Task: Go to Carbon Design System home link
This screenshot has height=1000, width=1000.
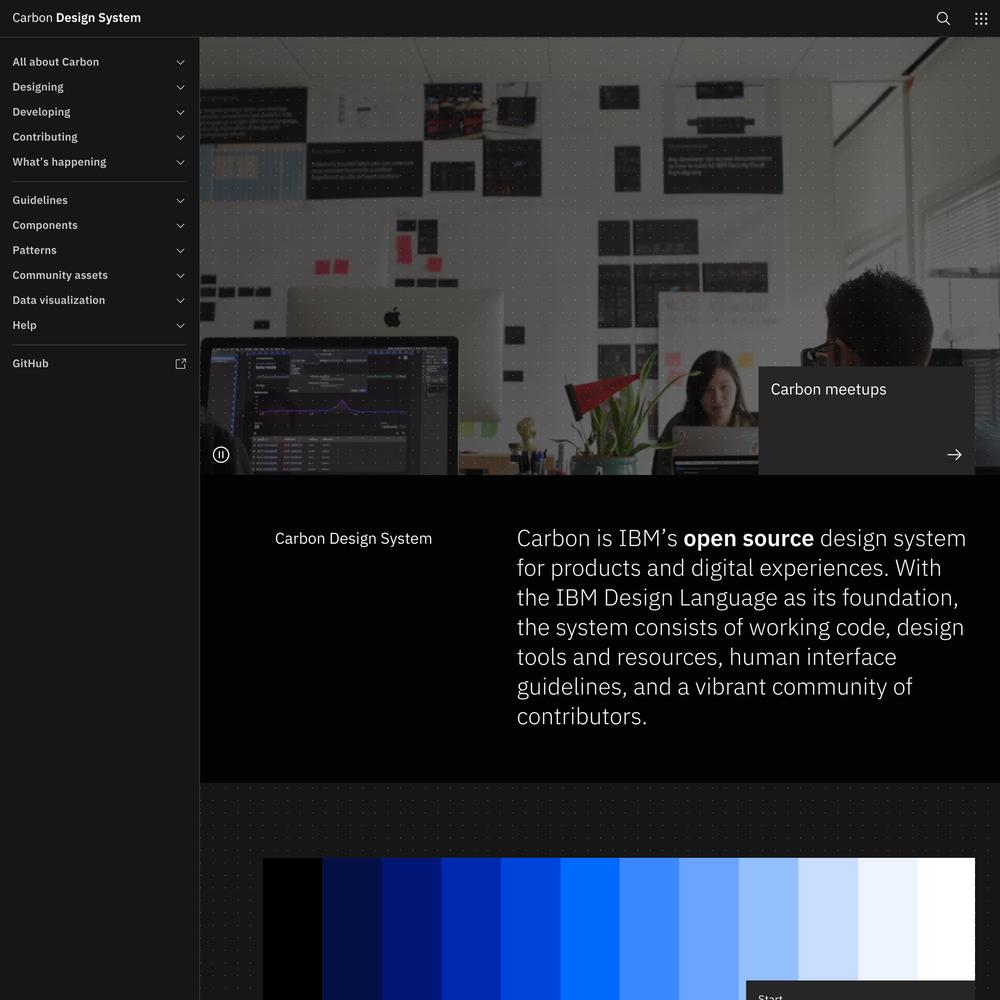Action: click(x=77, y=18)
